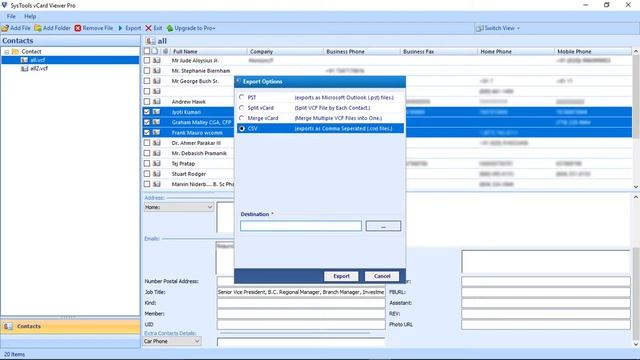
Task: Sort by the Business Phone column header
Action: (x=362, y=51)
